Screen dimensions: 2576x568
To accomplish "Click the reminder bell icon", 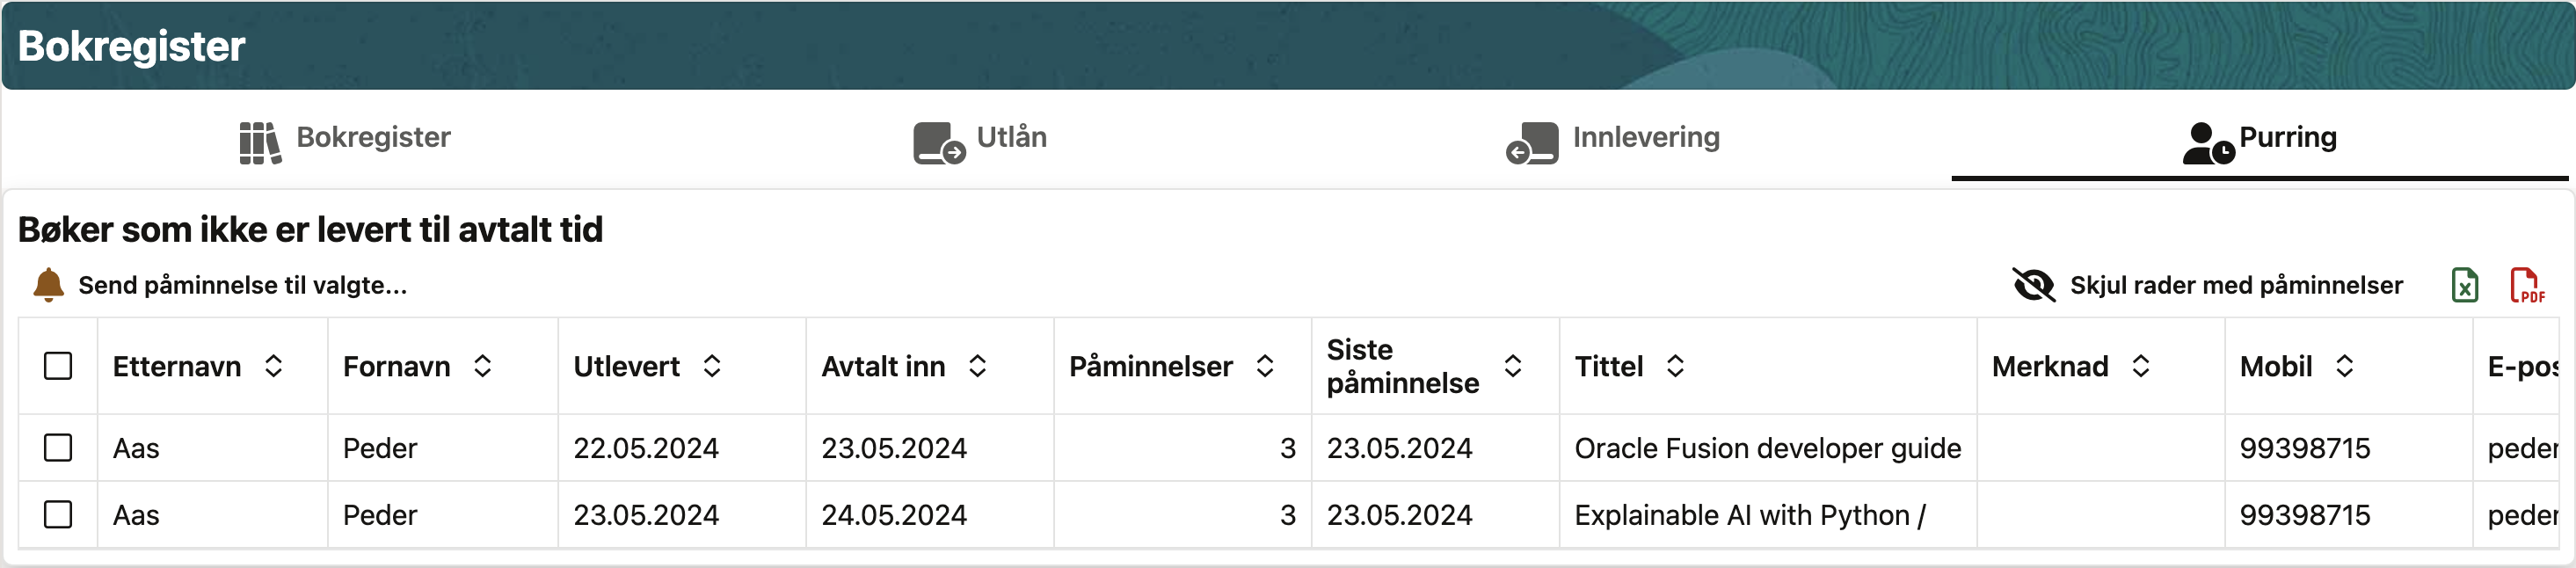I will (x=48, y=285).
